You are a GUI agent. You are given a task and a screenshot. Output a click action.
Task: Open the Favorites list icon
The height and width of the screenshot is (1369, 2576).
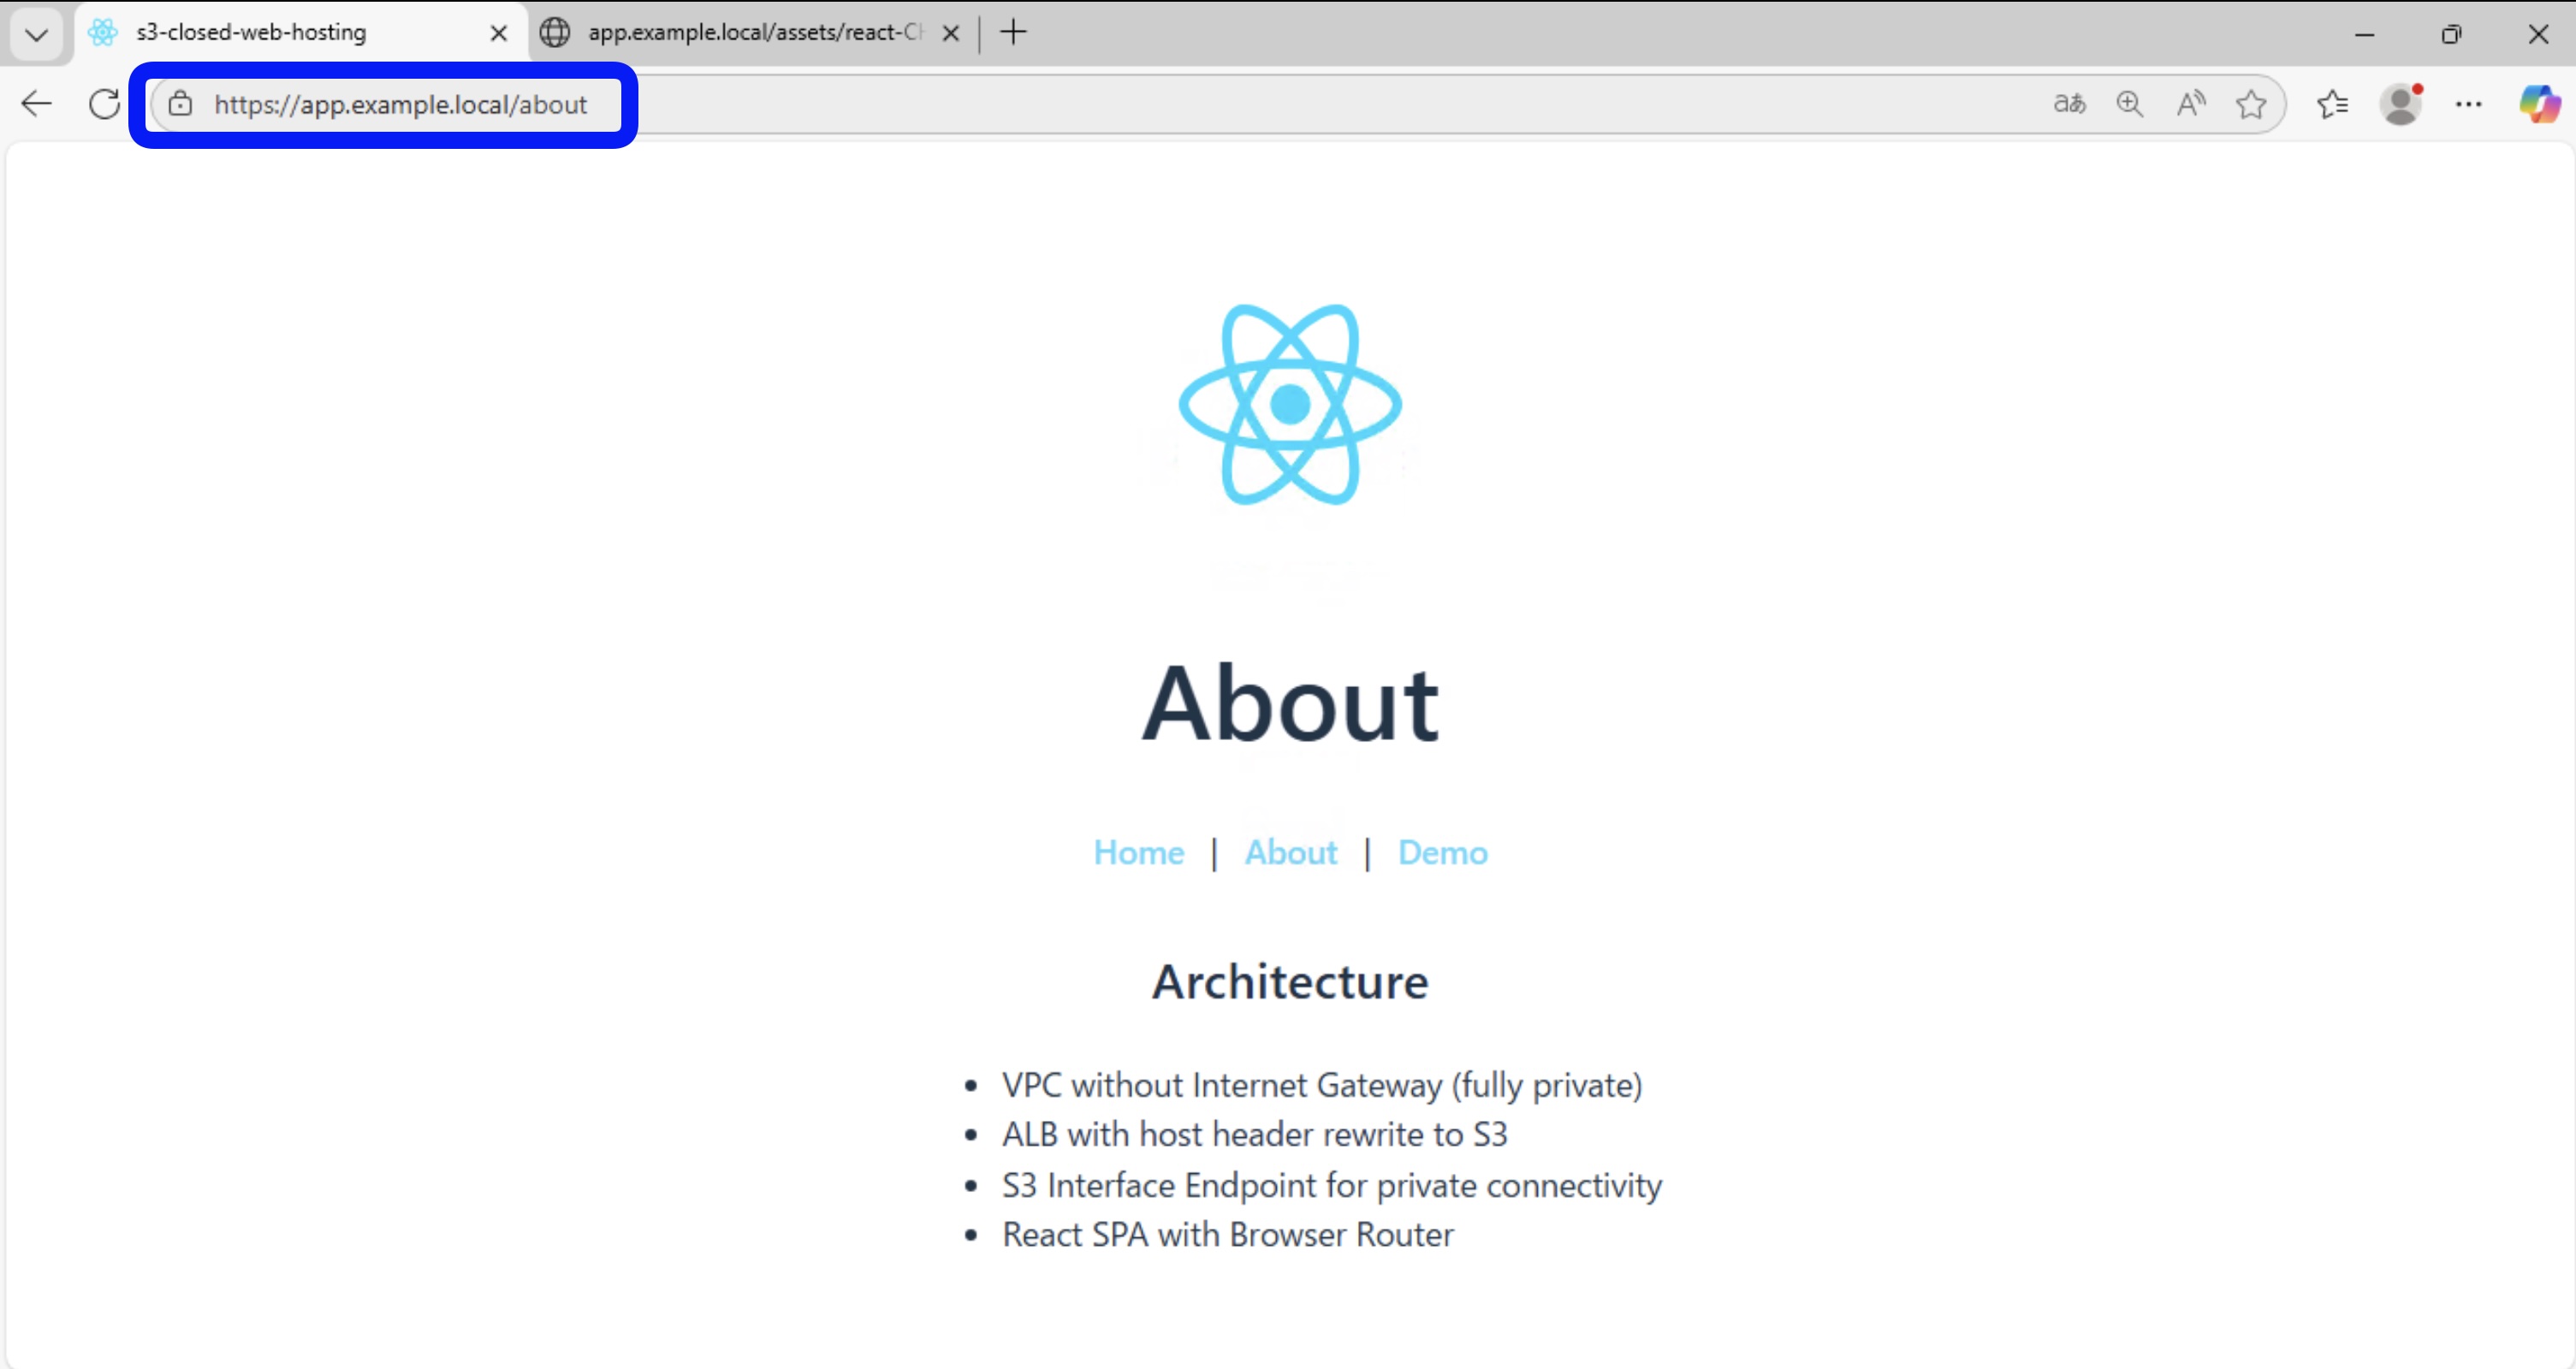[2332, 104]
